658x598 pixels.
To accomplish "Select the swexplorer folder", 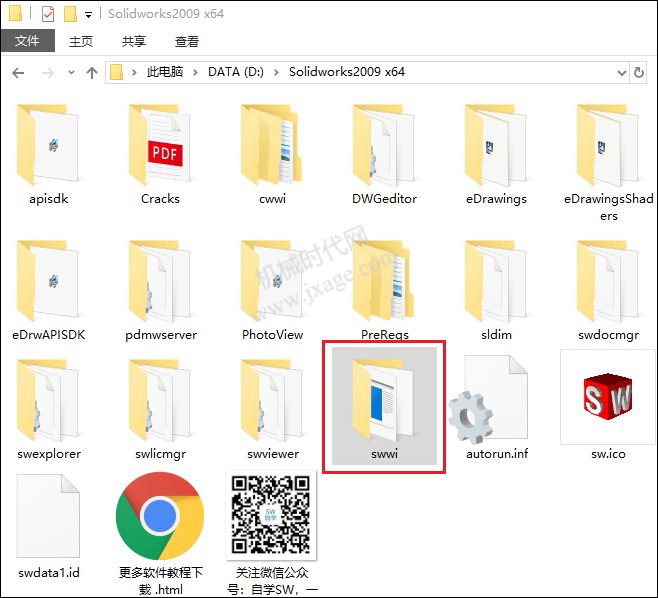I will (49, 409).
